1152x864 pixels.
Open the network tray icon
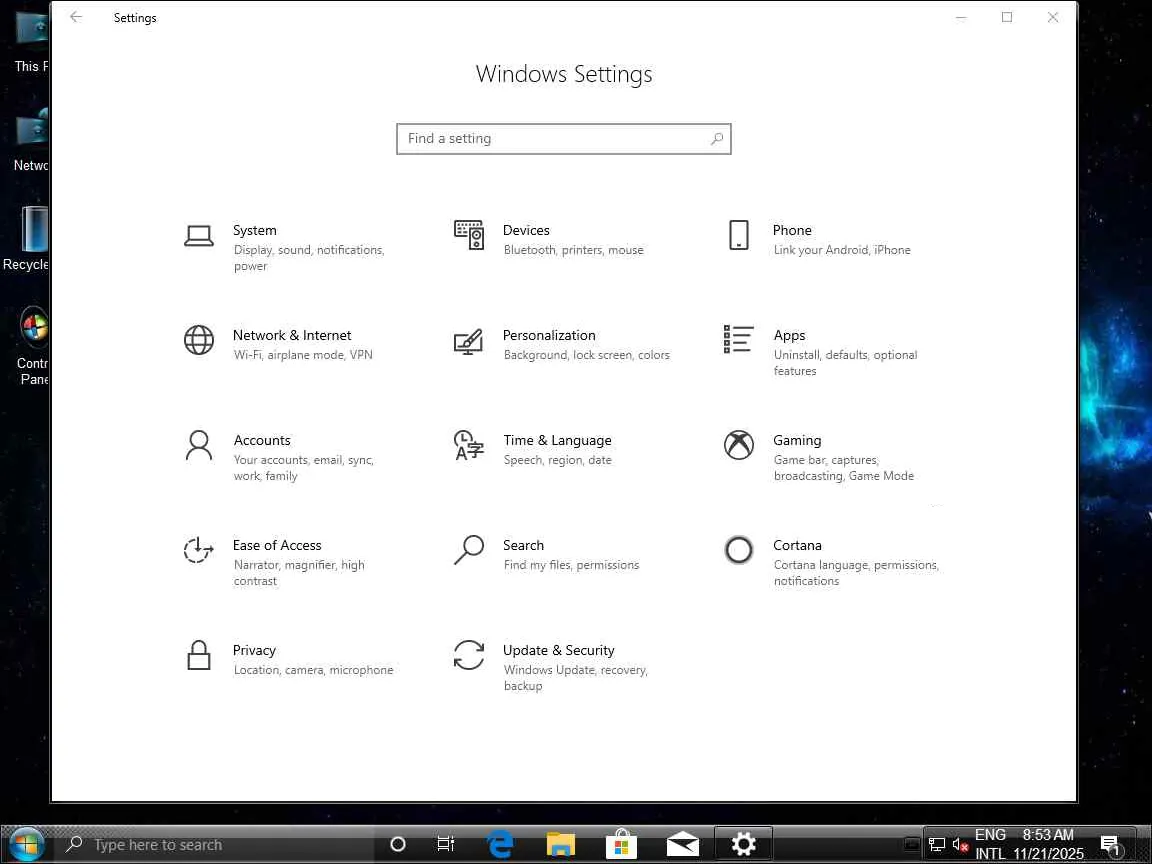click(937, 845)
